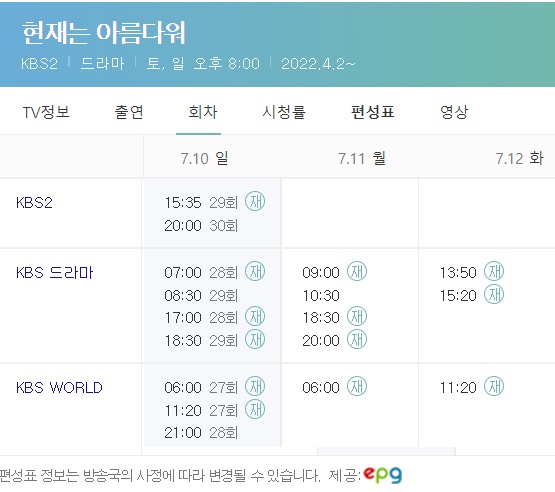Click the rerun icon beside Tuesday 15:20
Viewport: 555px width, 492px height.
(x=494, y=294)
